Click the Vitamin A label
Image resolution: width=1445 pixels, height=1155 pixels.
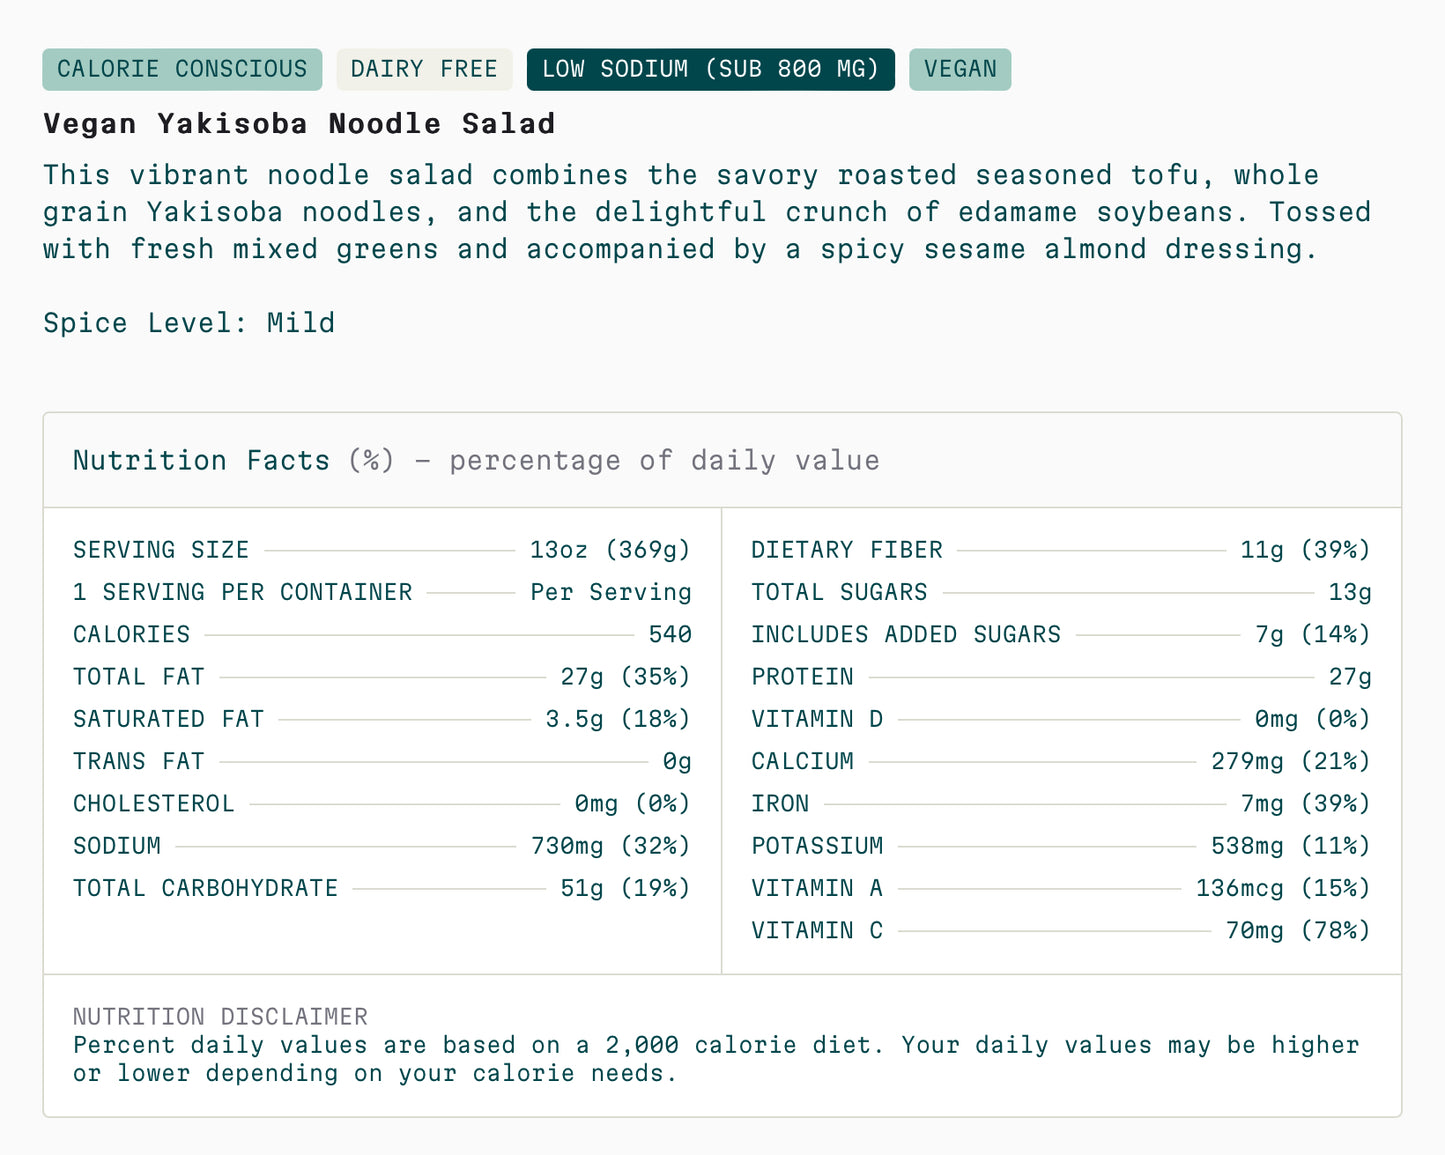817,888
